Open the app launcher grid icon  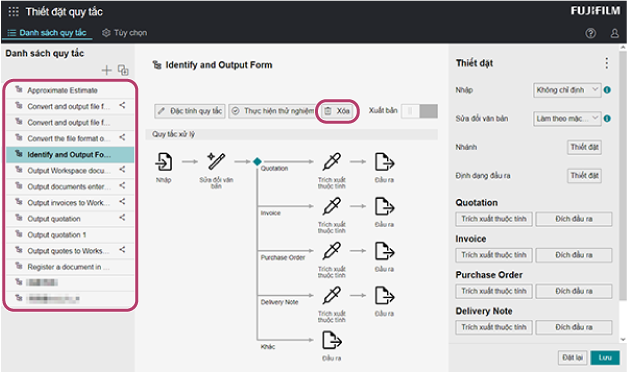point(14,12)
